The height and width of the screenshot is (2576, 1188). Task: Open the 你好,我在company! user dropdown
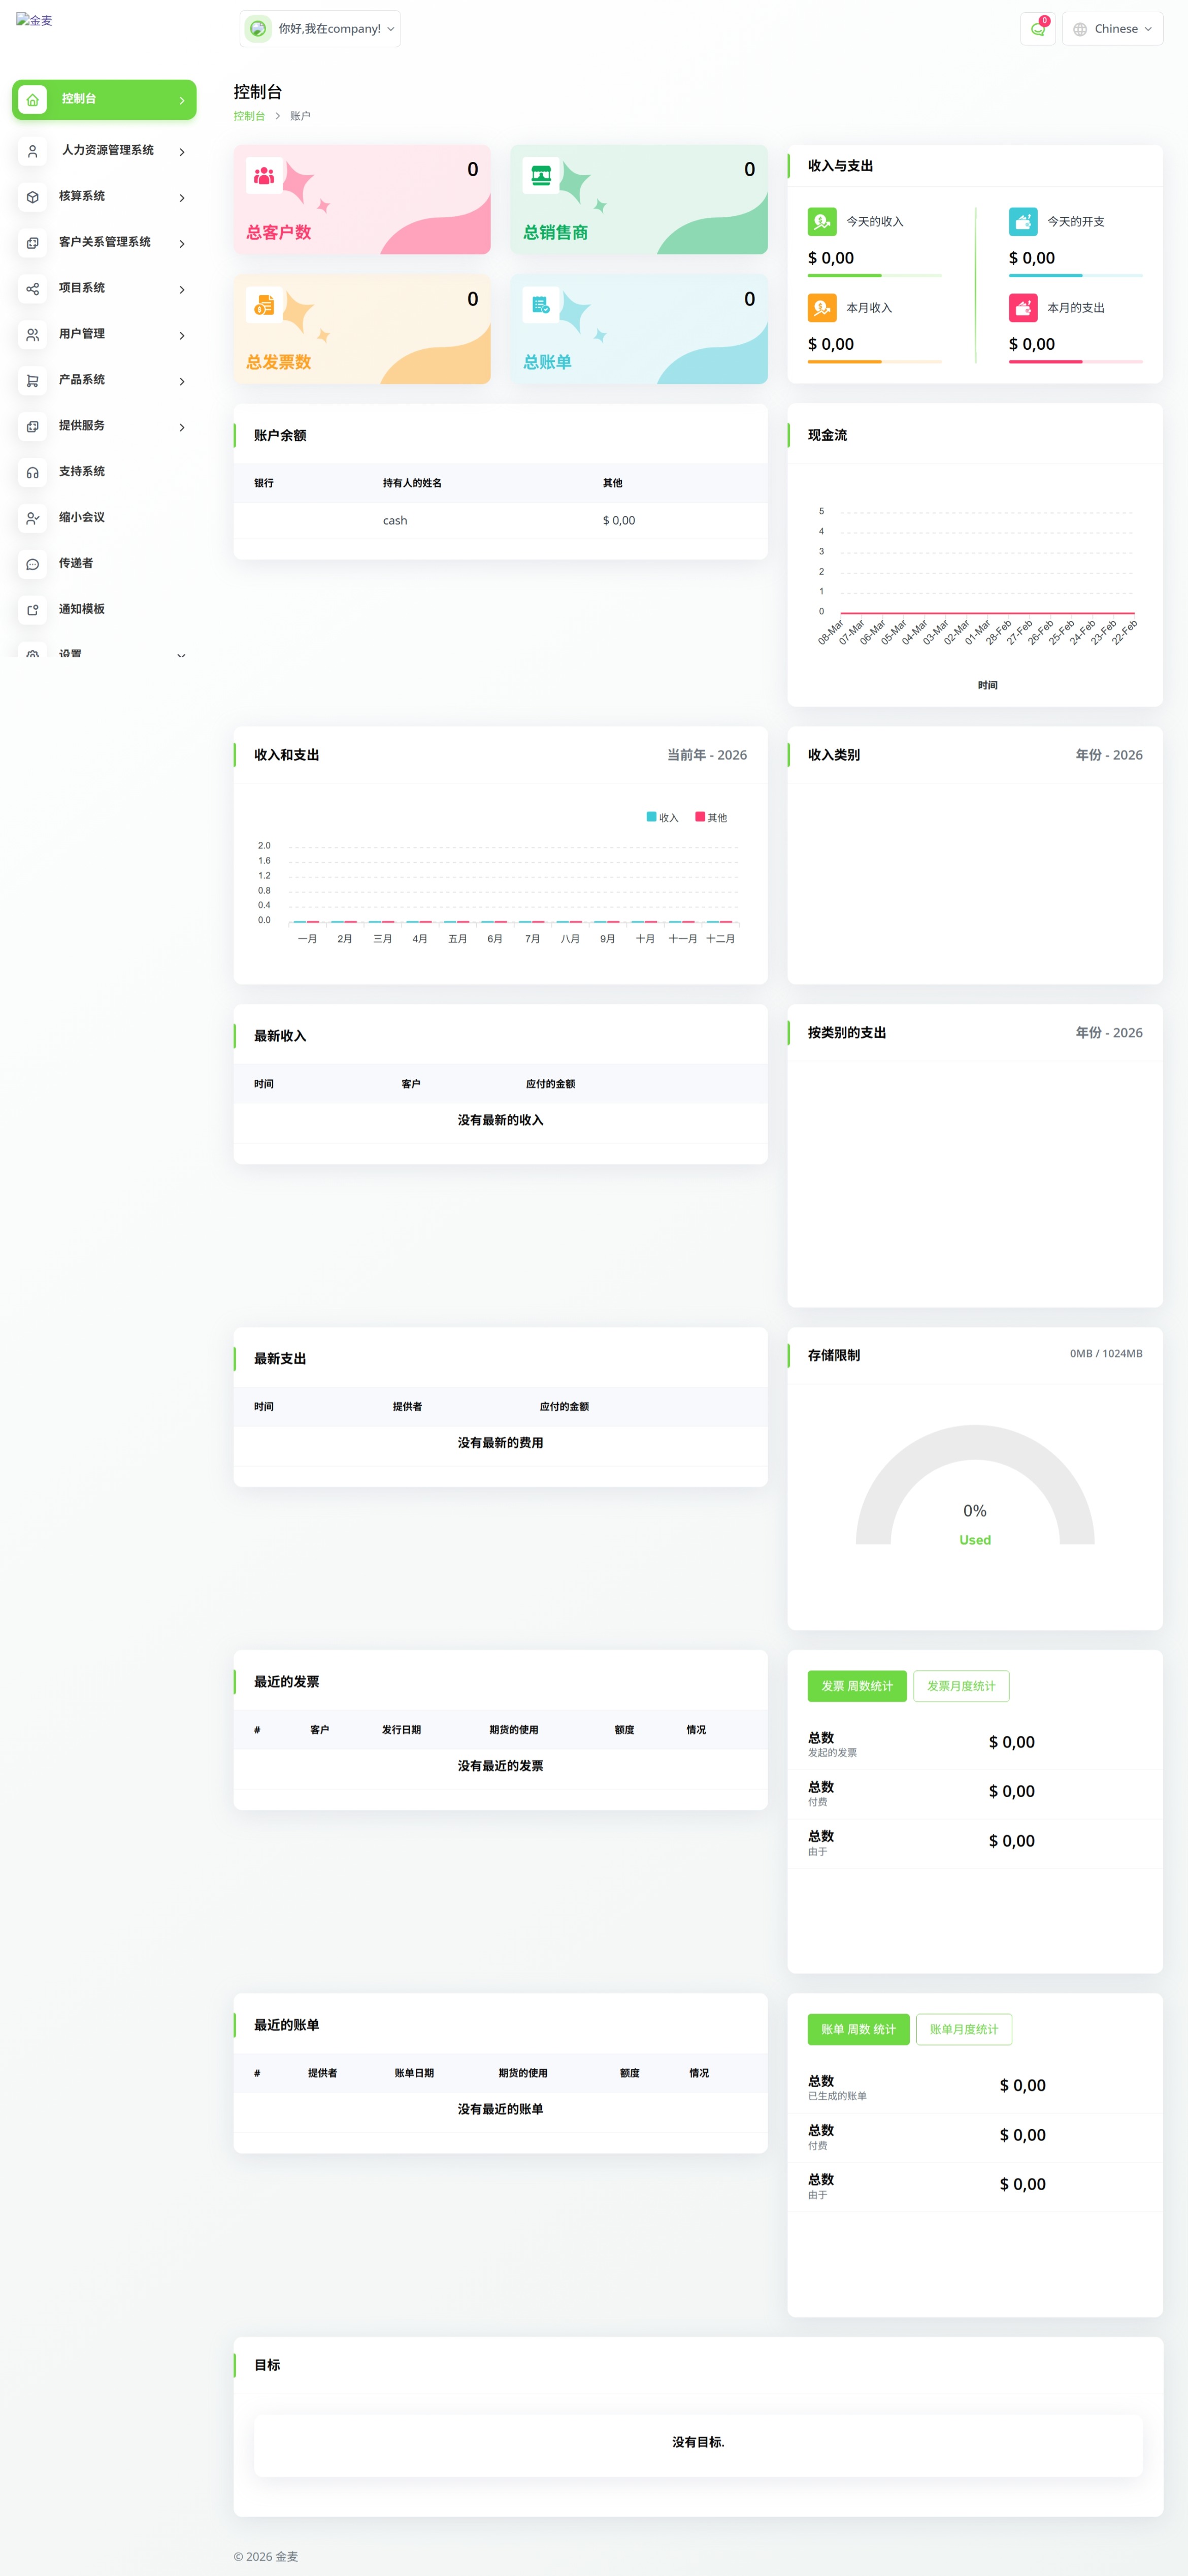tap(320, 29)
